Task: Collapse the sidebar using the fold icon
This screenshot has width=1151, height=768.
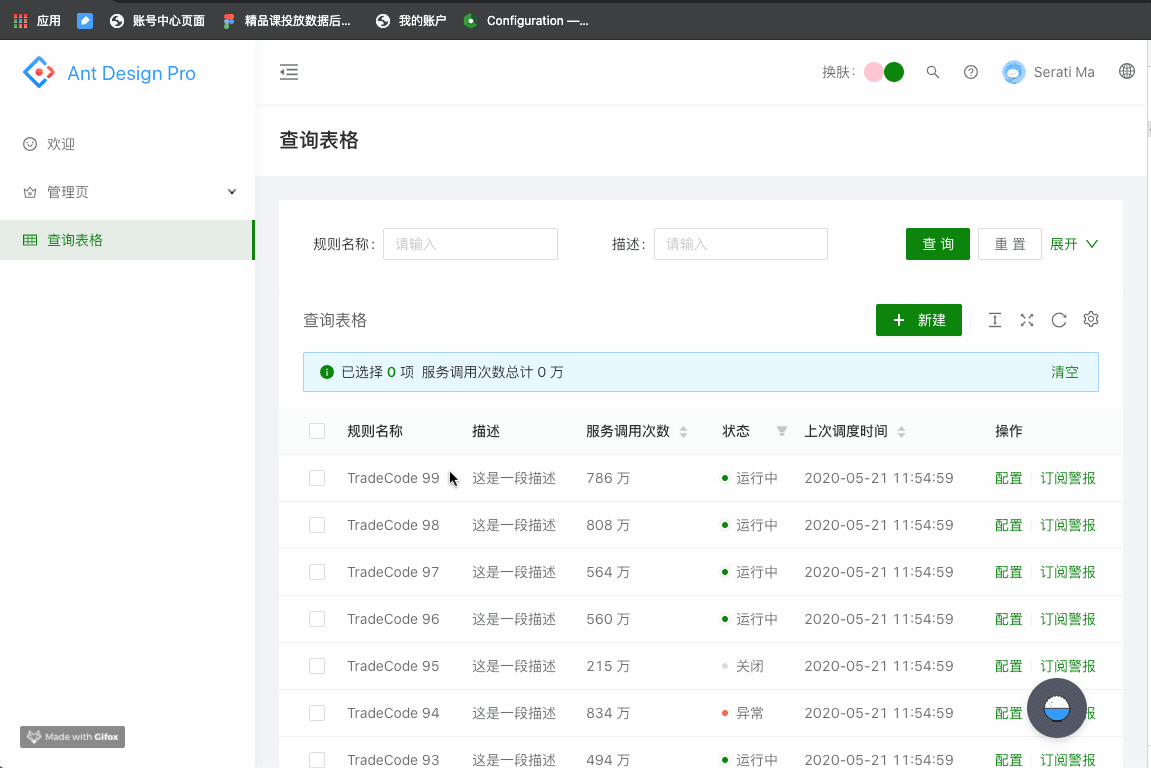Action: (x=289, y=72)
